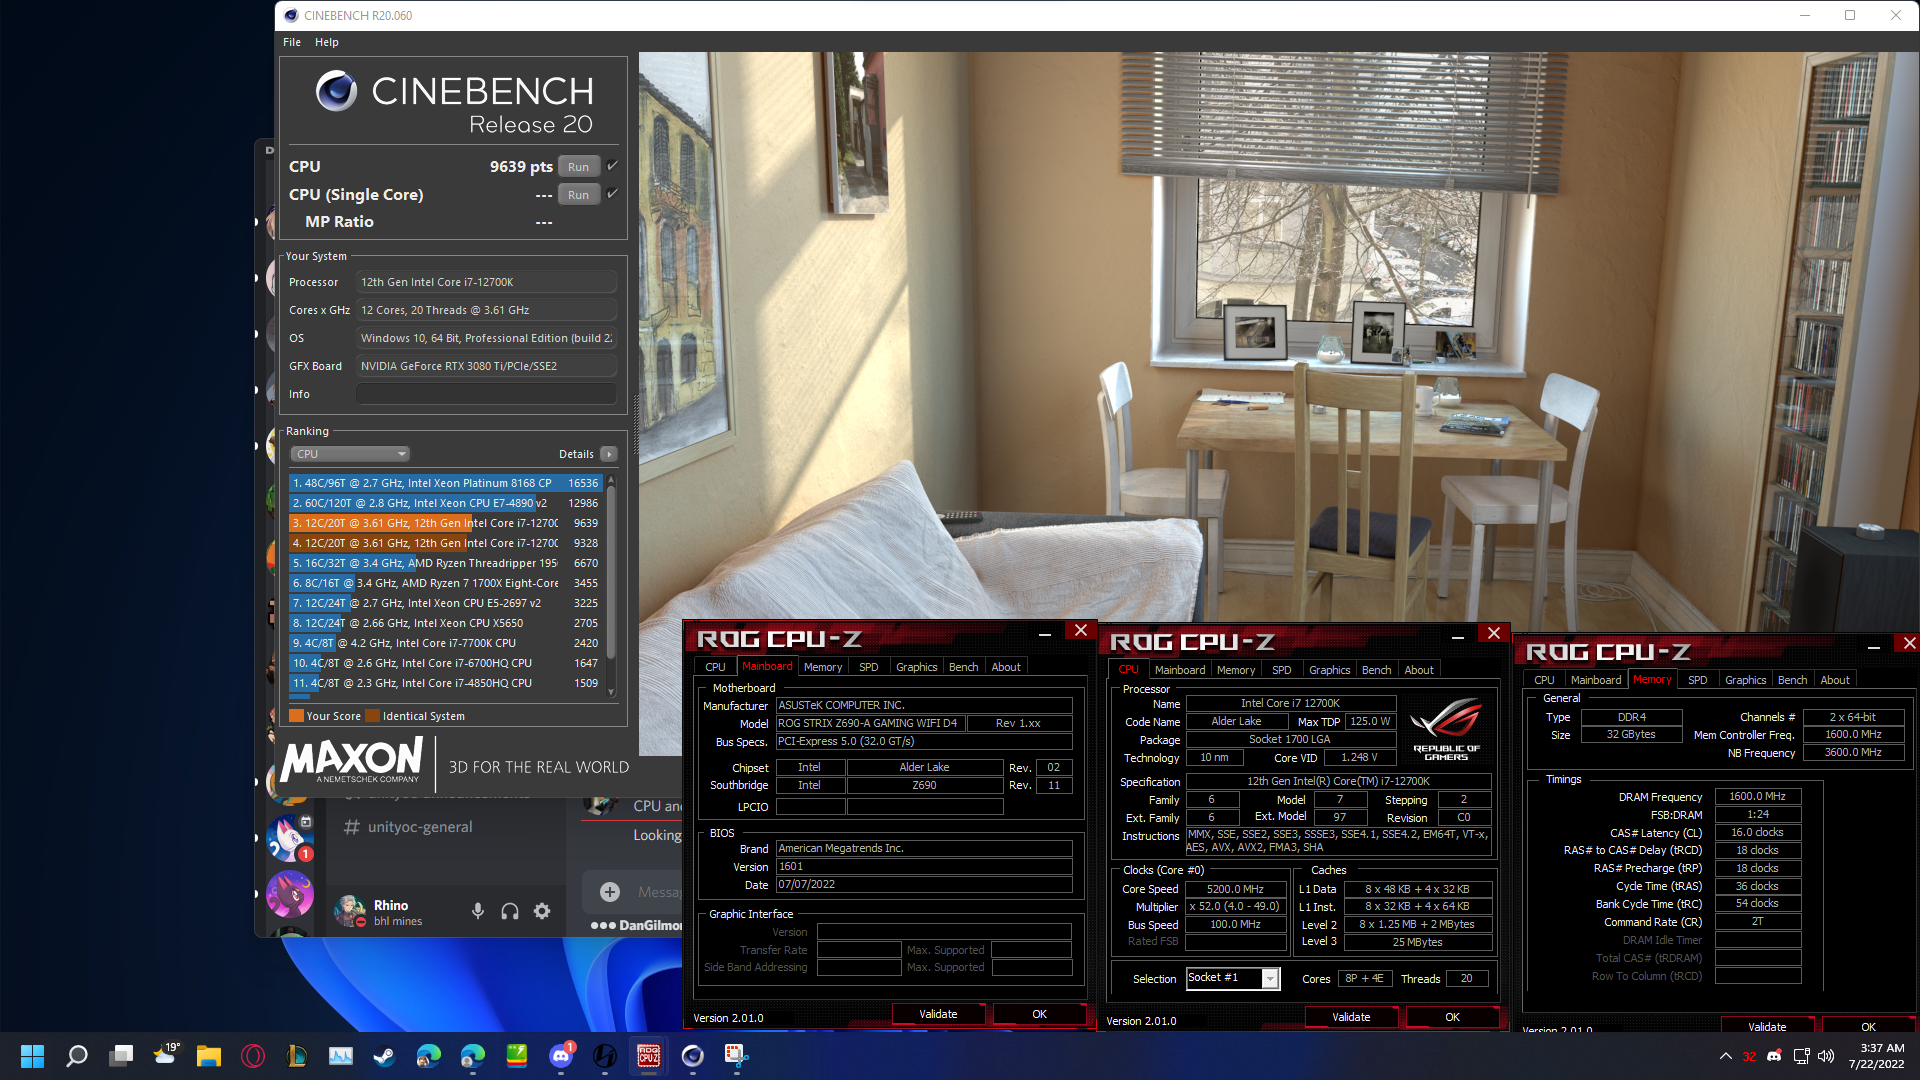
Task: Open the Opera browser taskbar icon
Action: point(253,1056)
